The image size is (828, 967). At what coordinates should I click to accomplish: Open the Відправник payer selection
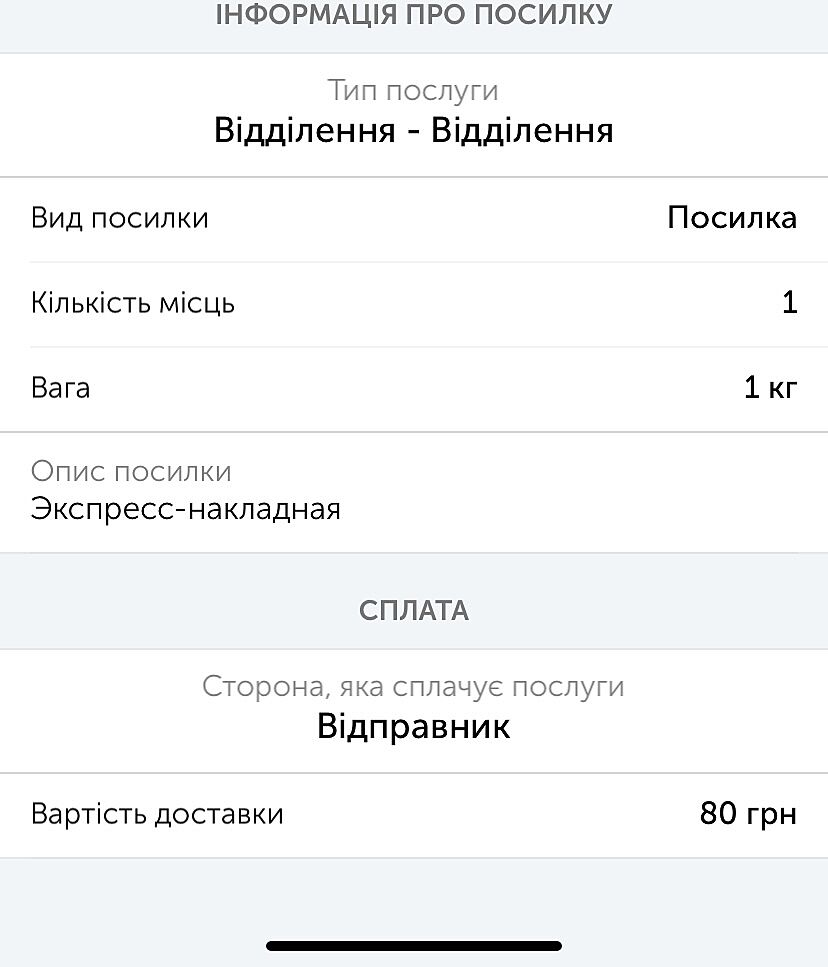414,727
